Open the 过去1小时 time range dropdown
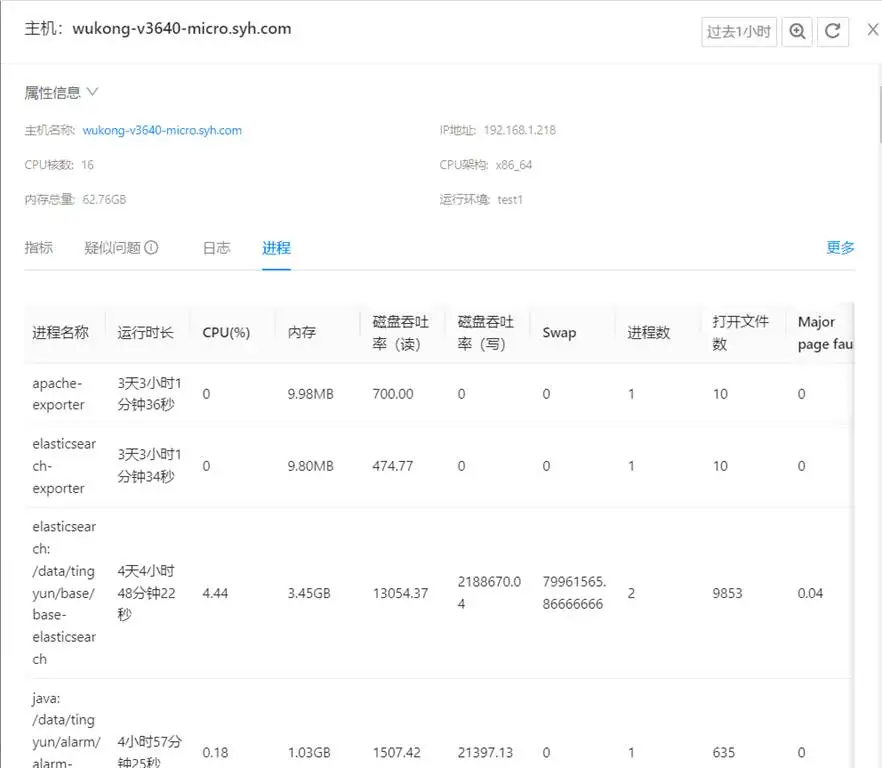 [x=738, y=31]
